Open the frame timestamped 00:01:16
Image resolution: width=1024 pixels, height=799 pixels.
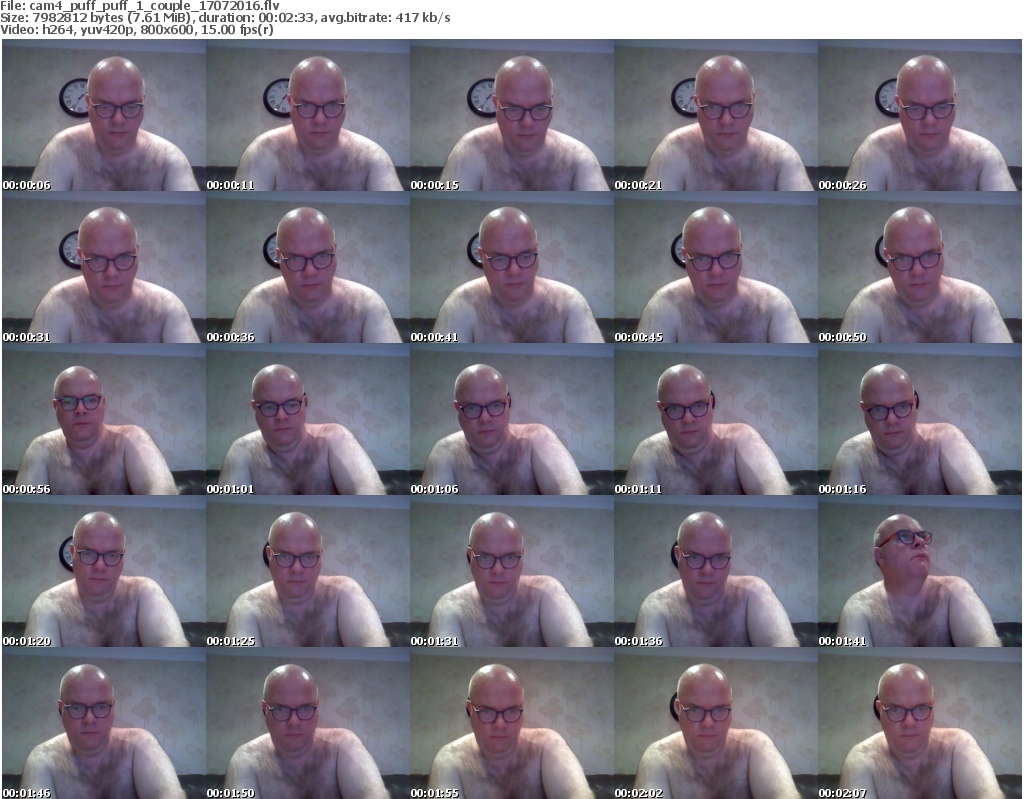(x=920, y=419)
